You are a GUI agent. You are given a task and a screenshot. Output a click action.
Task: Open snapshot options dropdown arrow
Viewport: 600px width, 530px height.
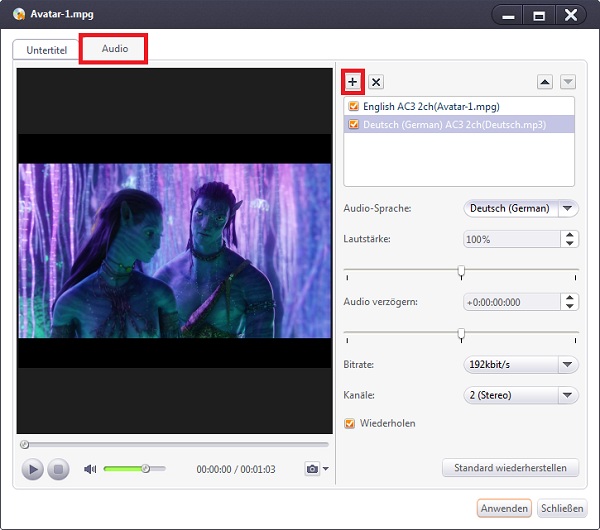(326, 469)
